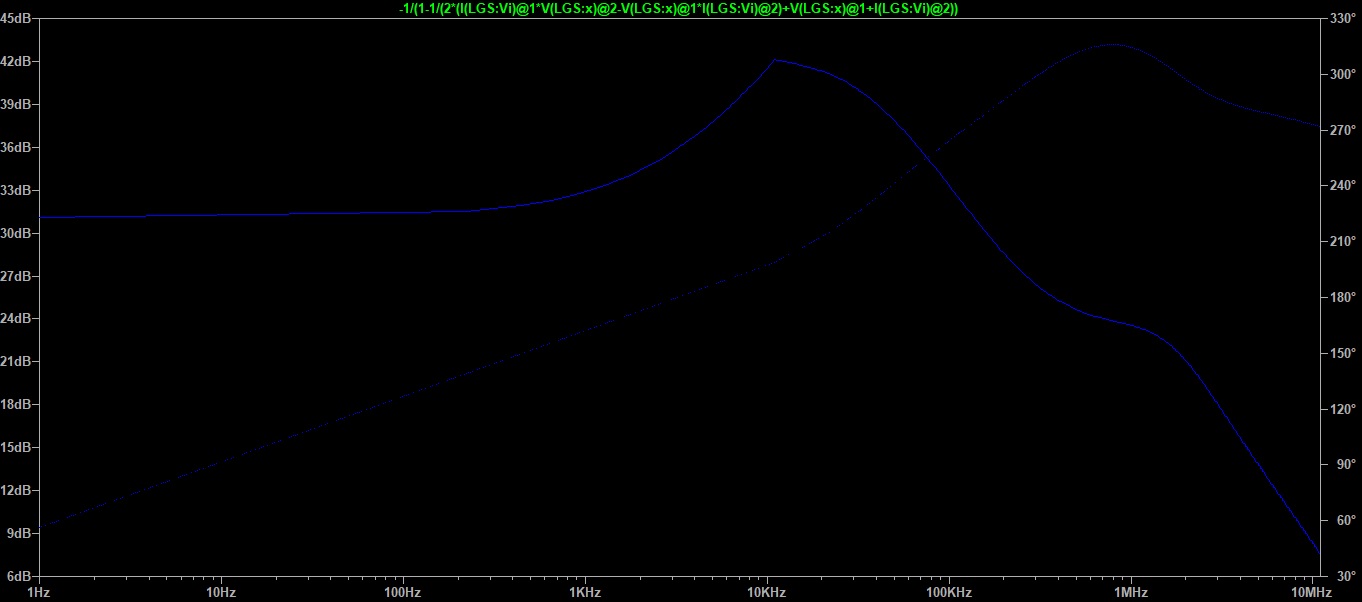Click the 1Hz frequency axis label
The image size is (1362, 602).
click(x=38, y=593)
